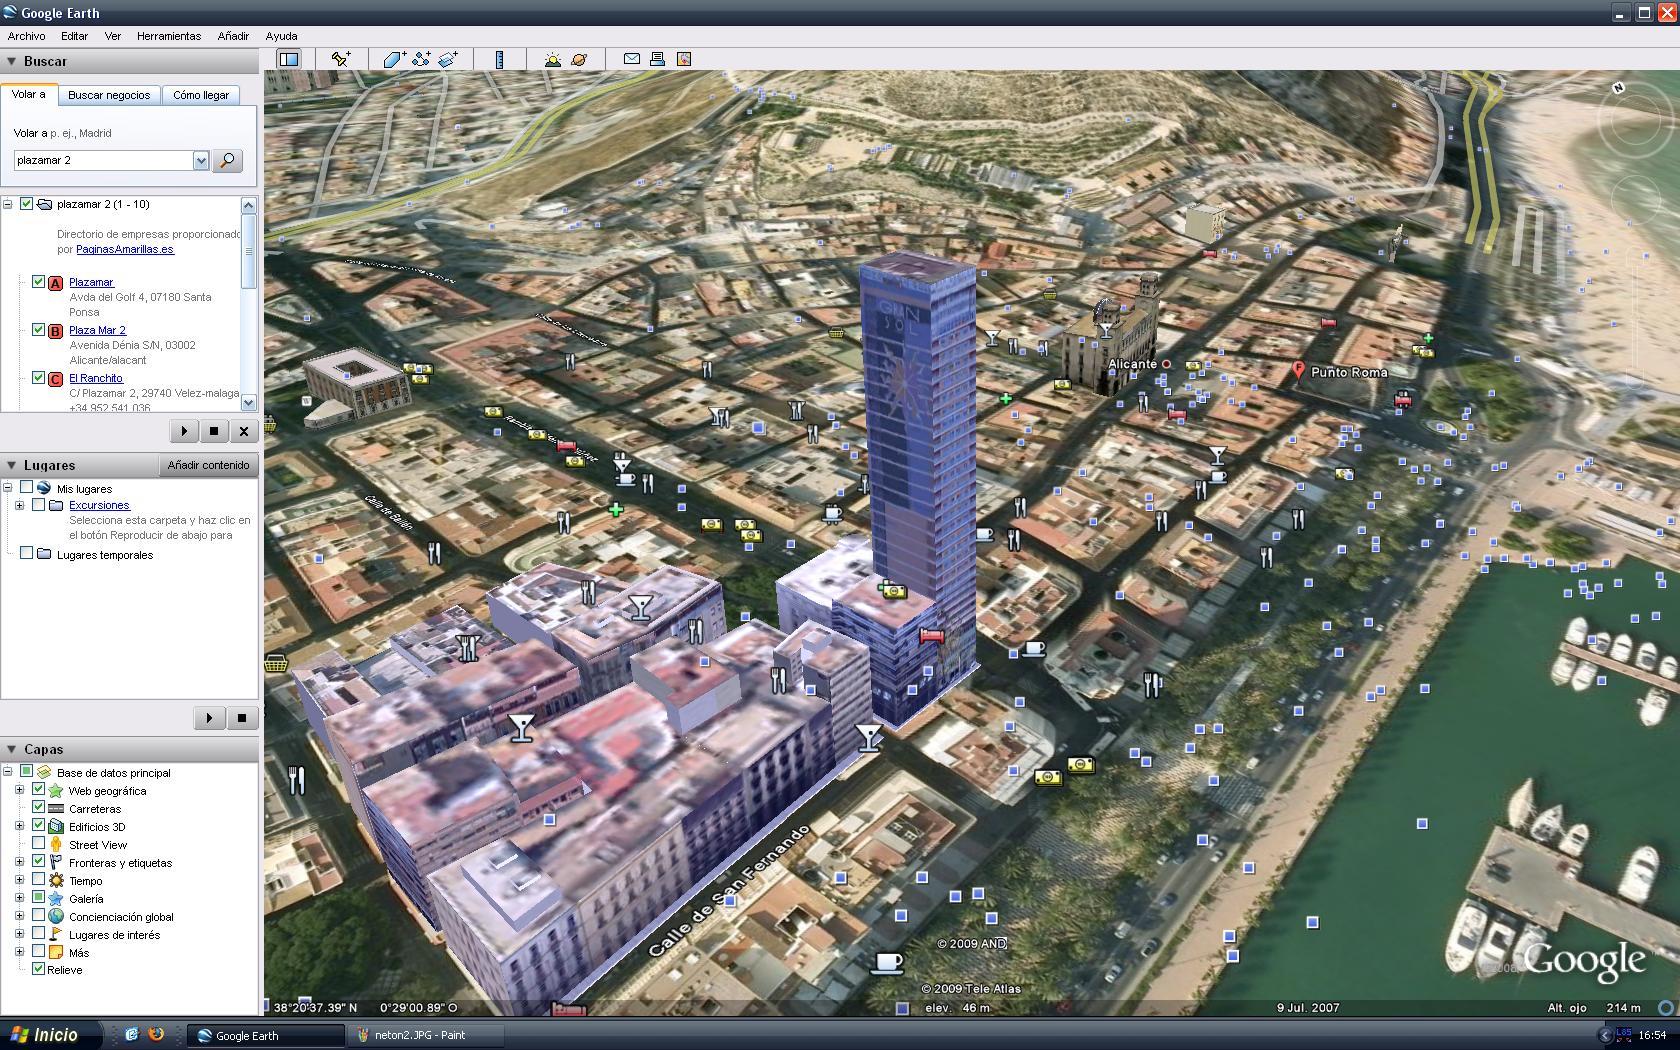Click the Edificios 3D building layer icon
1680x1050 pixels.
[56, 827]
